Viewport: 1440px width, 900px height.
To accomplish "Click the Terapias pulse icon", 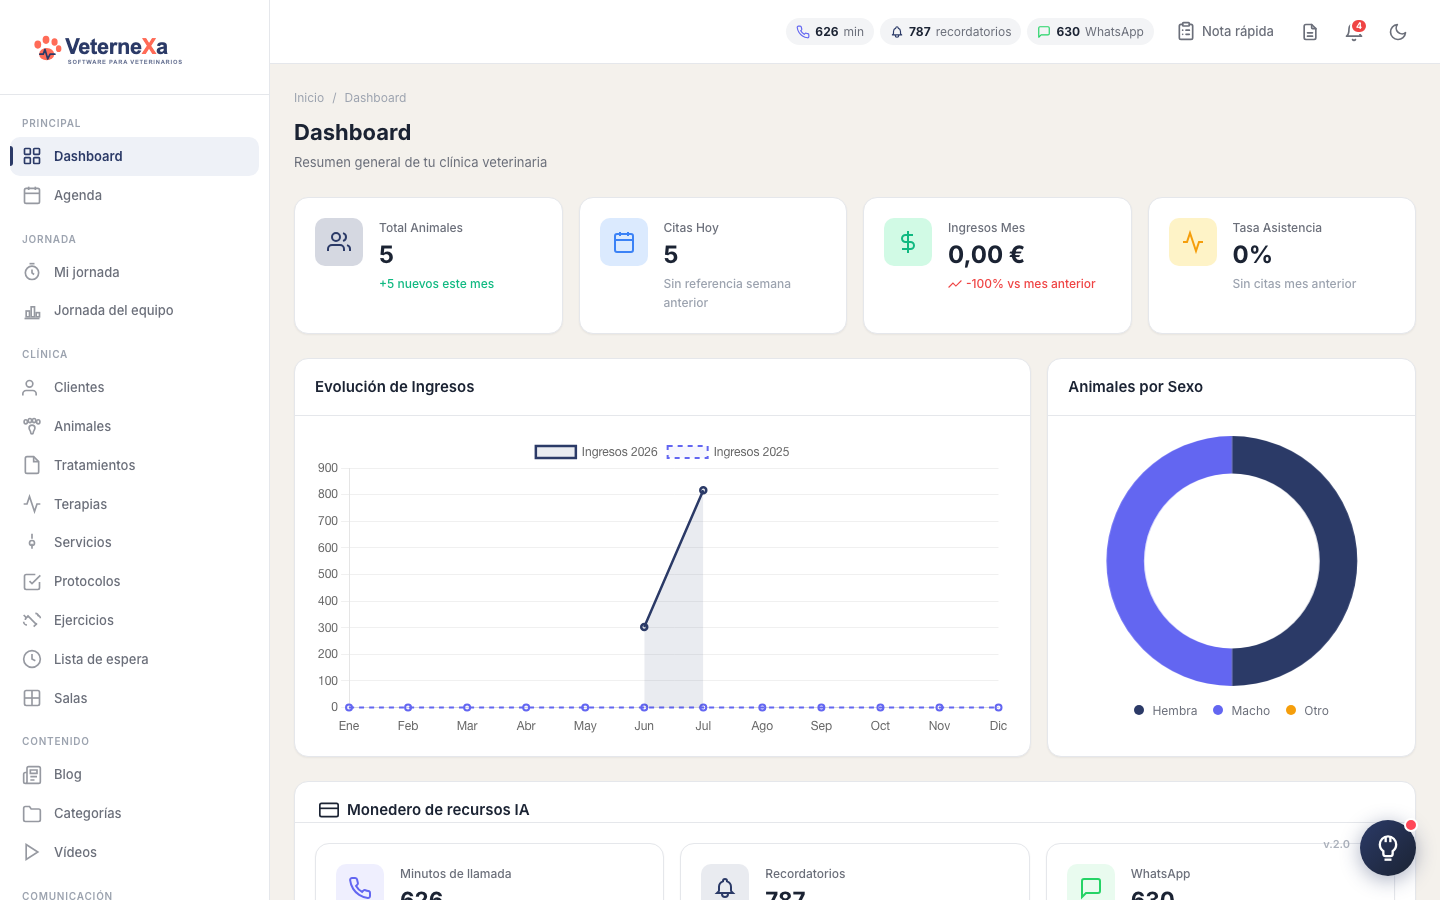I will point(32,504).
